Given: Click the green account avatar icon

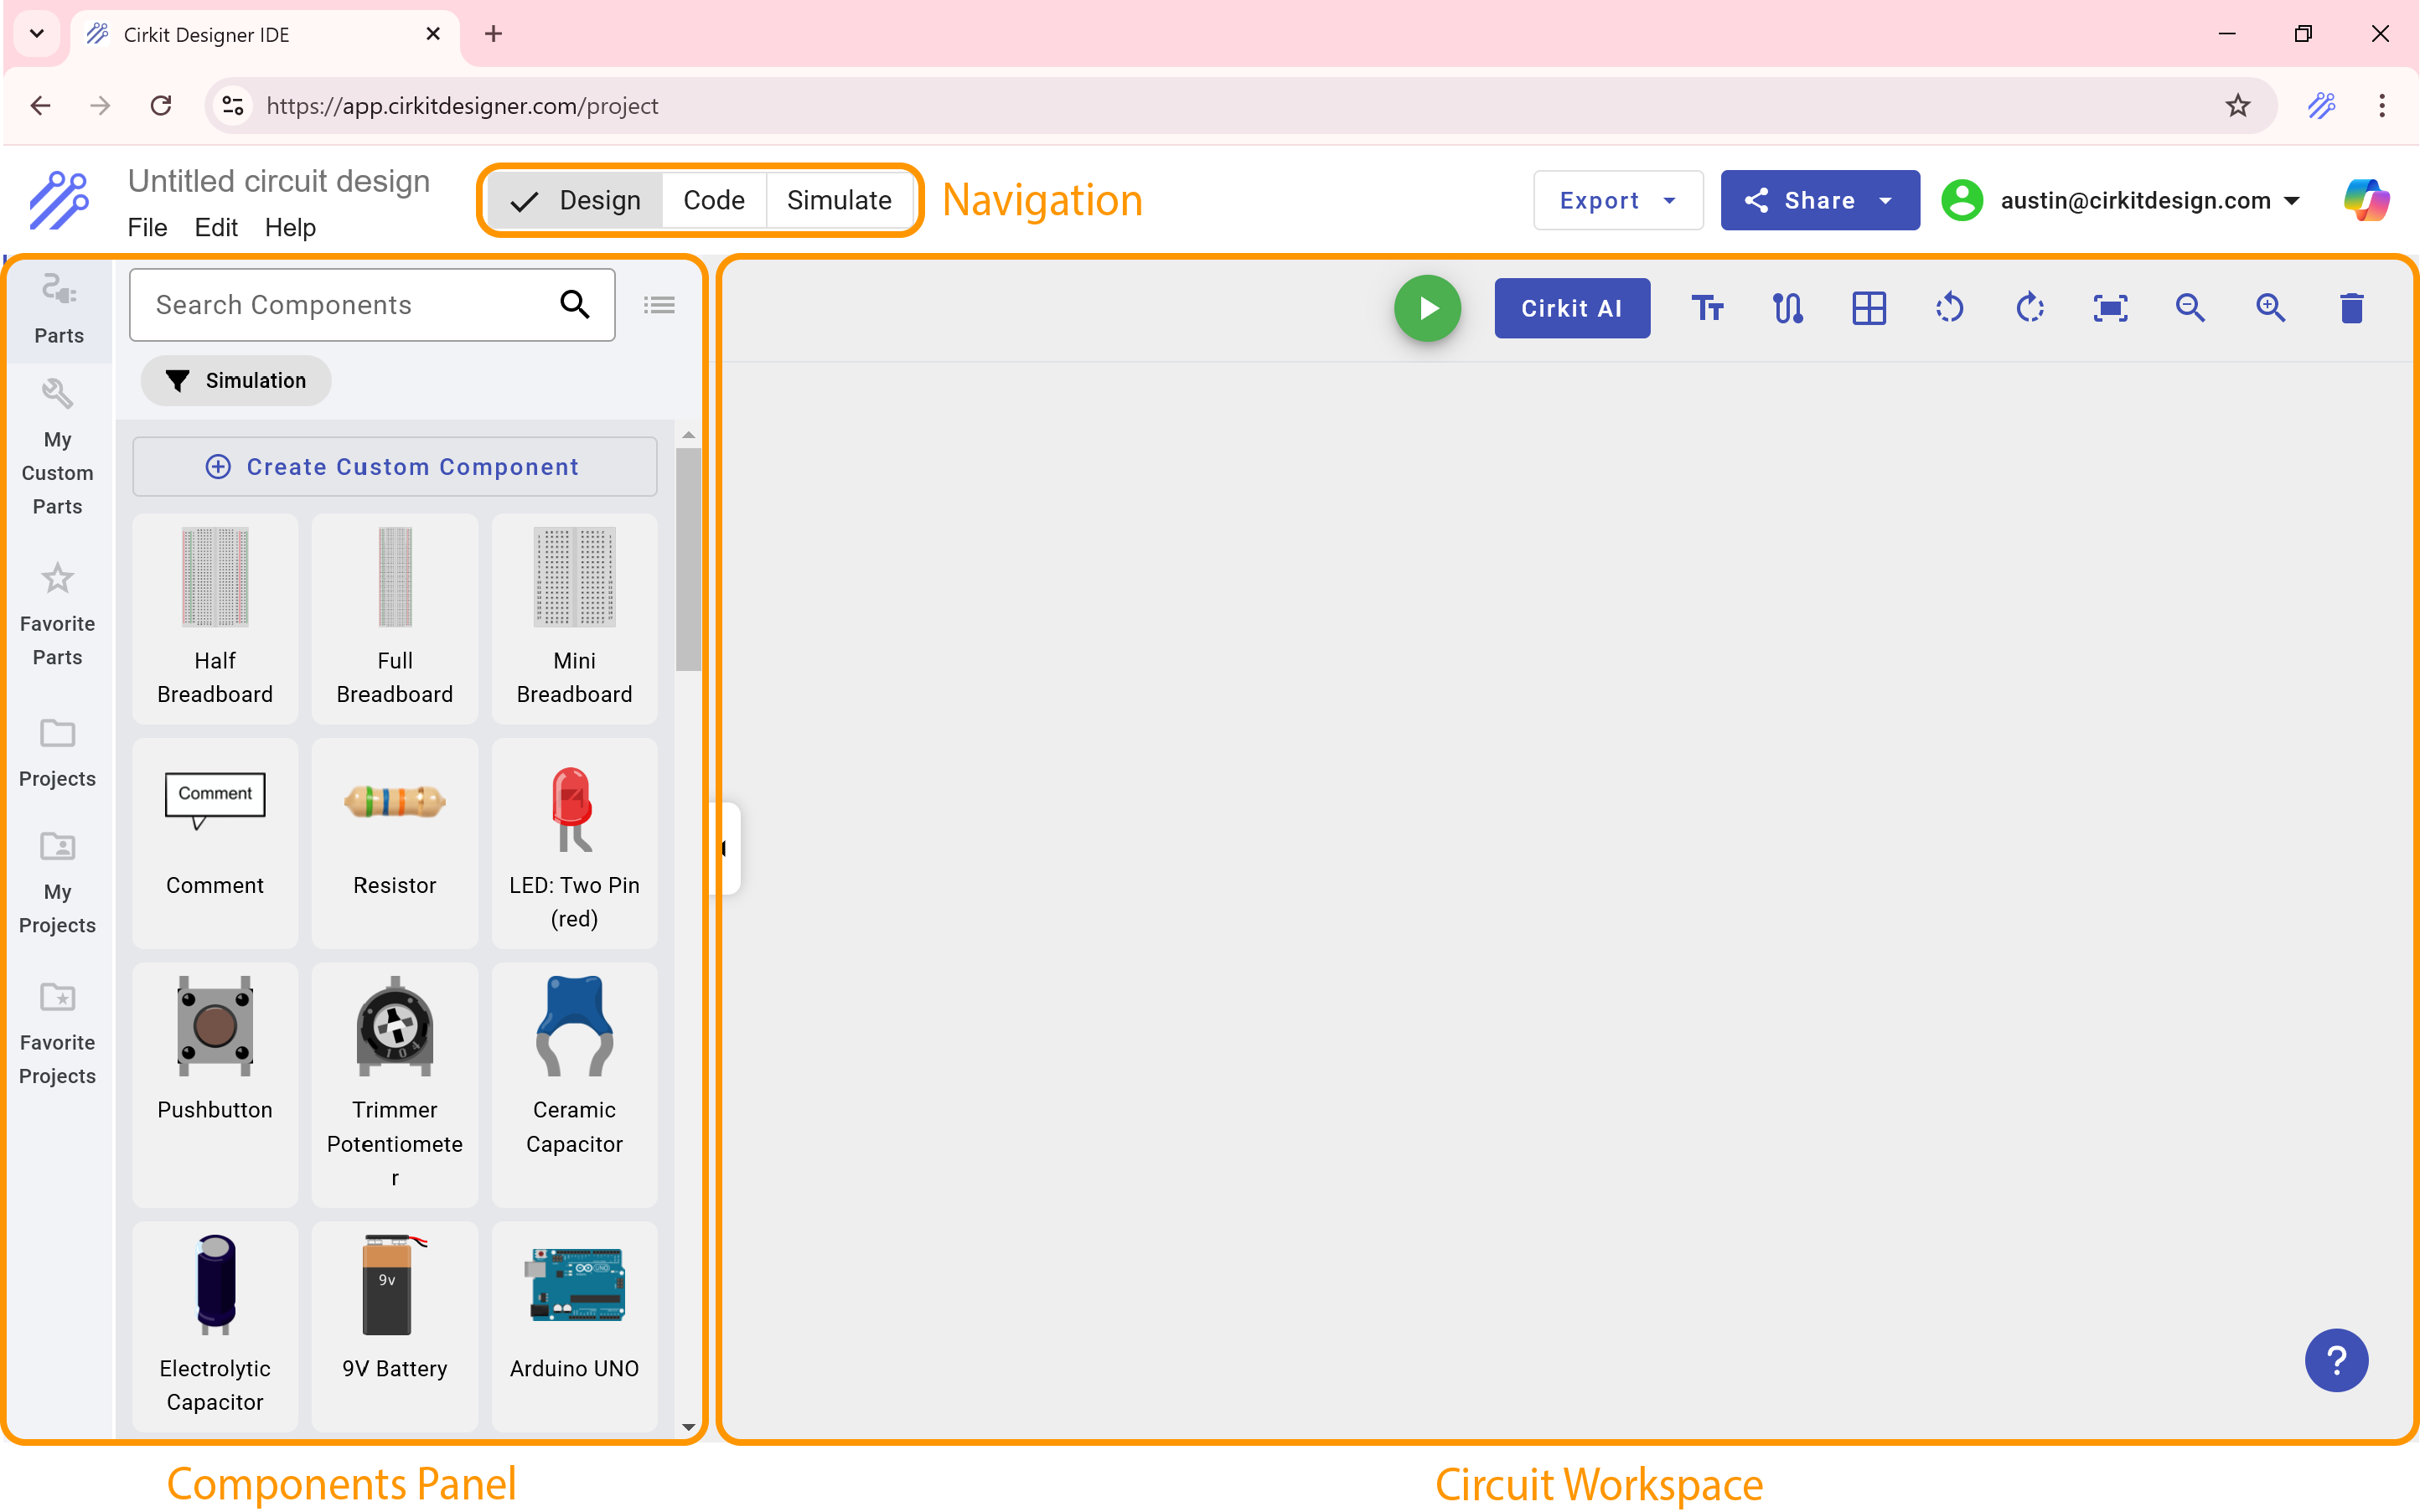Looking at the screenshot, I should click(1962, 200).
